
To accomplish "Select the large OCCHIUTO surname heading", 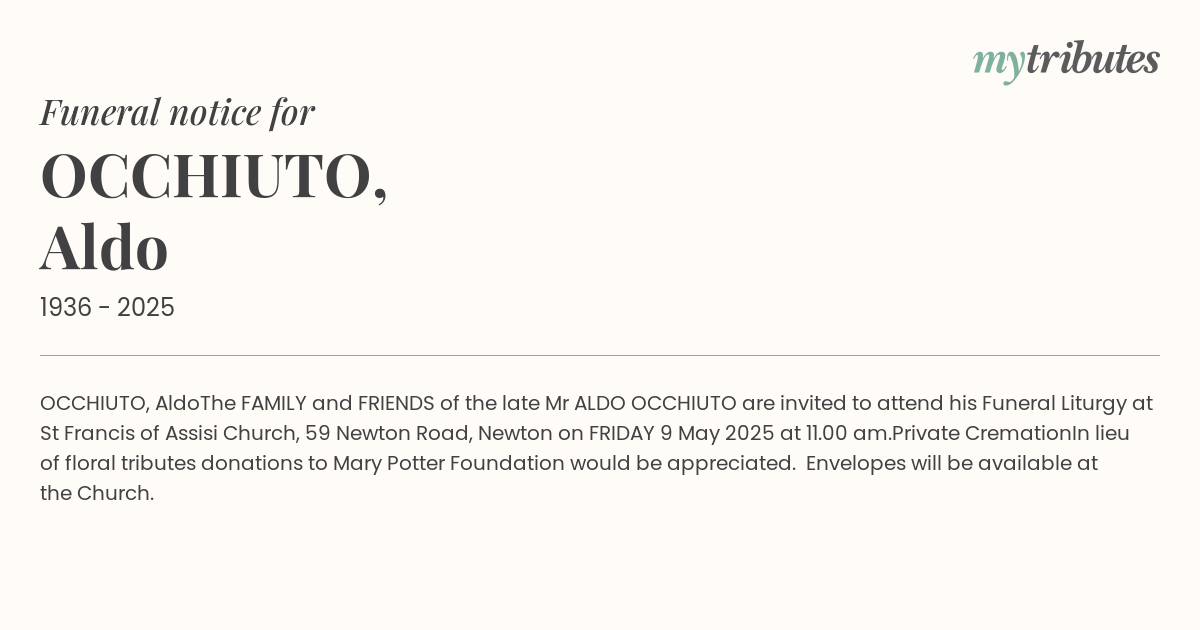I will coord(213,177).
